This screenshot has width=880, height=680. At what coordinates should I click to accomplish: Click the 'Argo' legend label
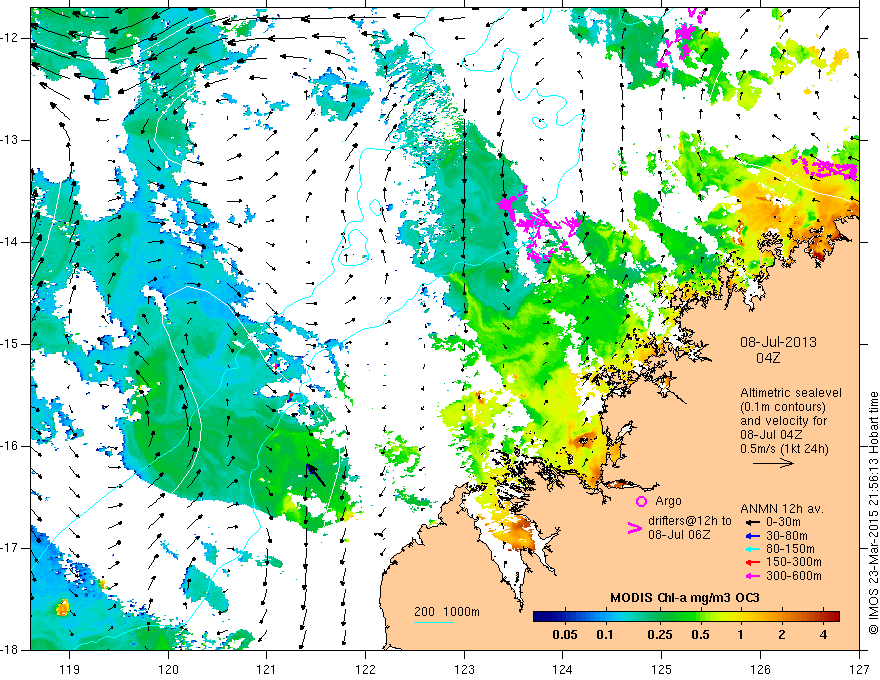(x=668, y=501)
